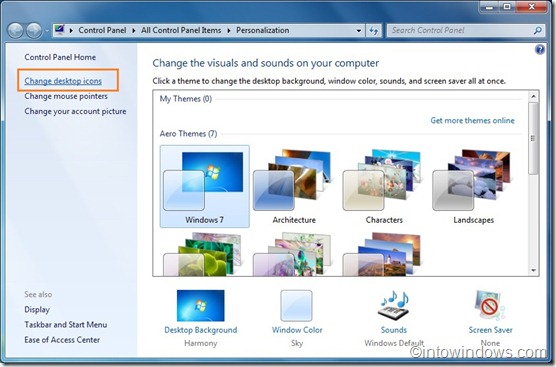Screen dimensions: 556x367
Task: Open the blue Help question mark
Action: point(540,50)
